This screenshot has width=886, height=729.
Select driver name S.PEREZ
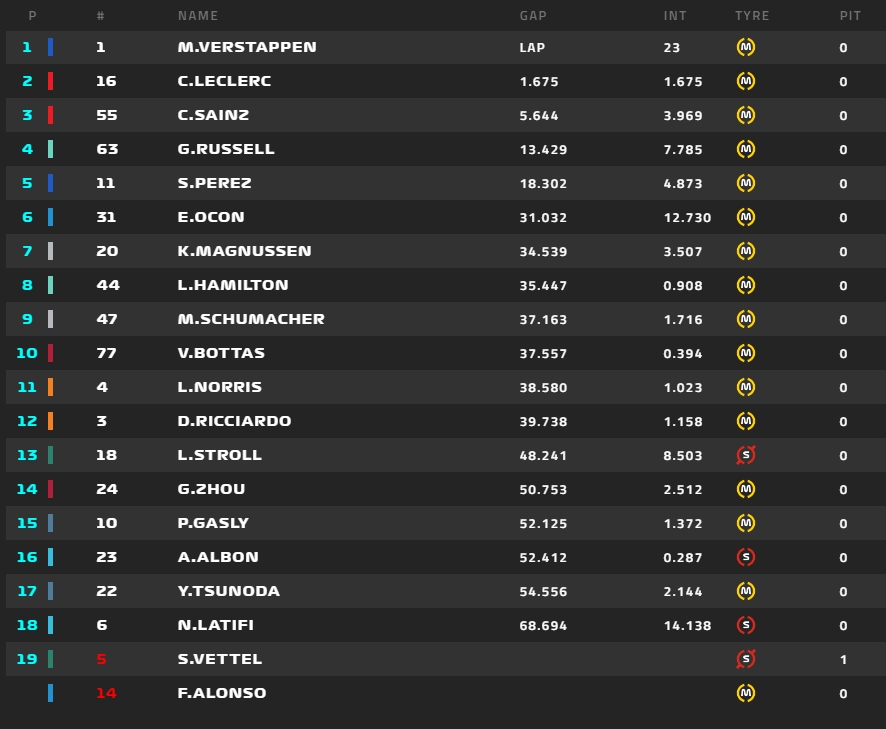pos(215,183)
